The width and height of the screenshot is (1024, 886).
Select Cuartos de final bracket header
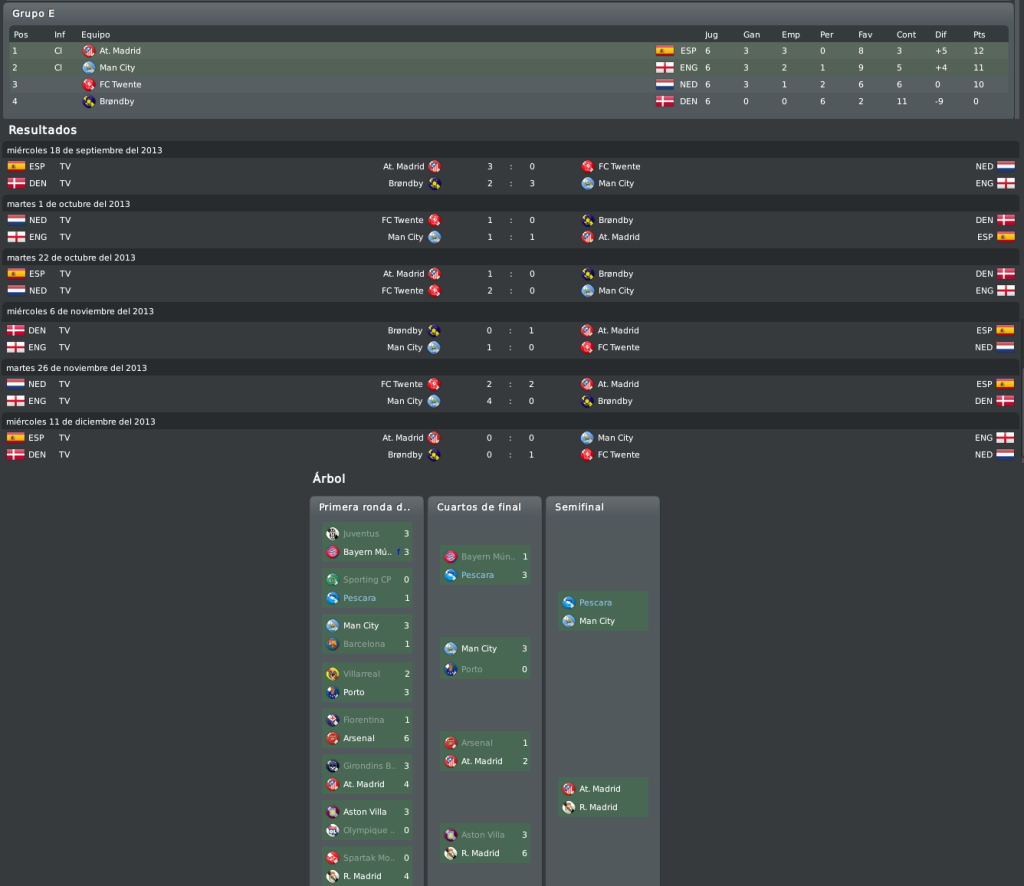479,507
